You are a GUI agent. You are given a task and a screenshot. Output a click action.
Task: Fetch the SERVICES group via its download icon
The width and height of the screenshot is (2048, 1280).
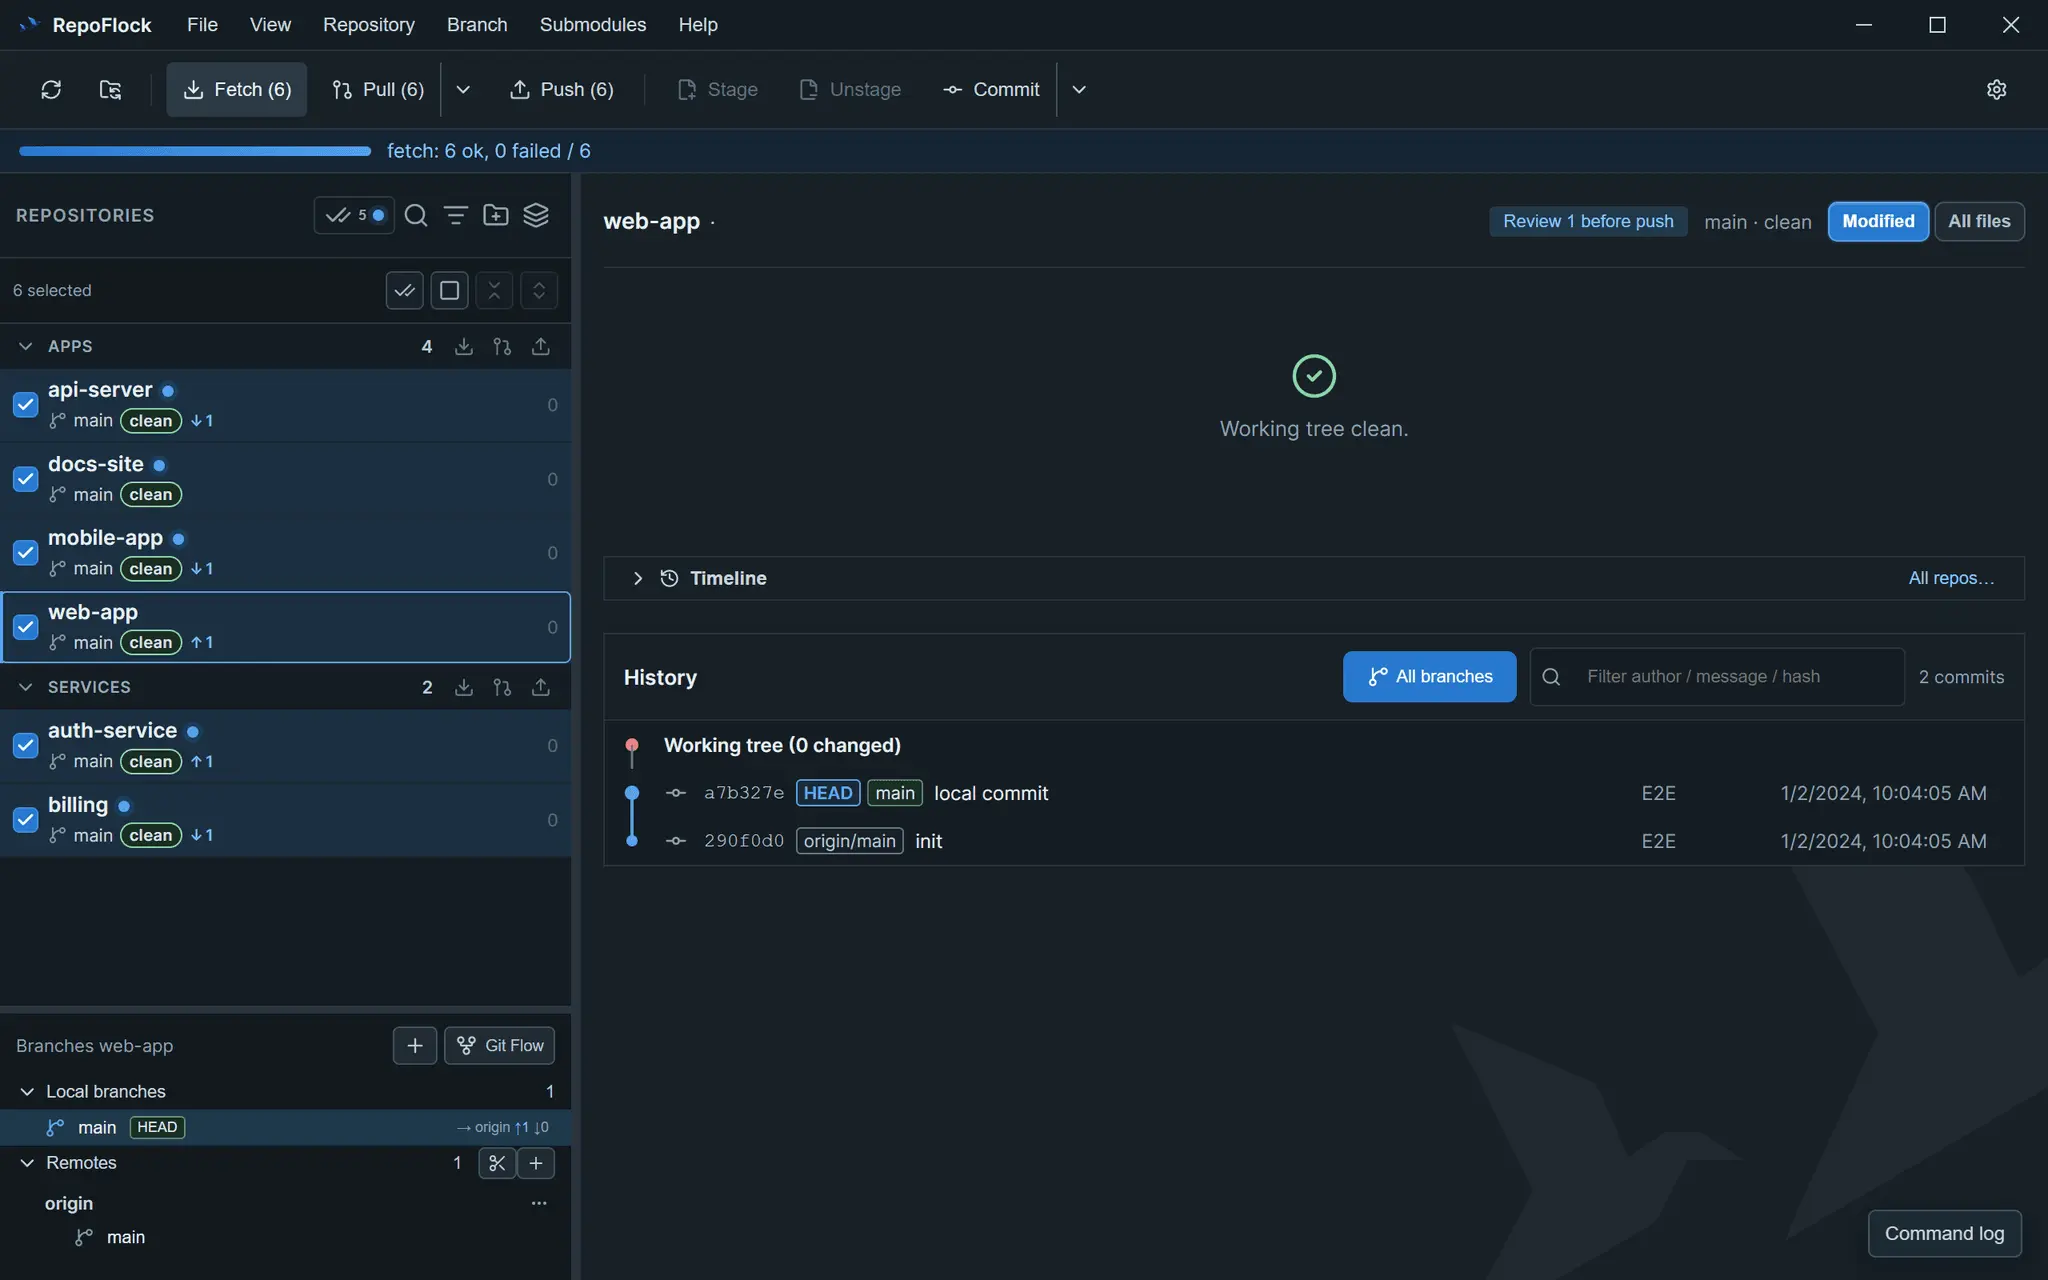464,688
